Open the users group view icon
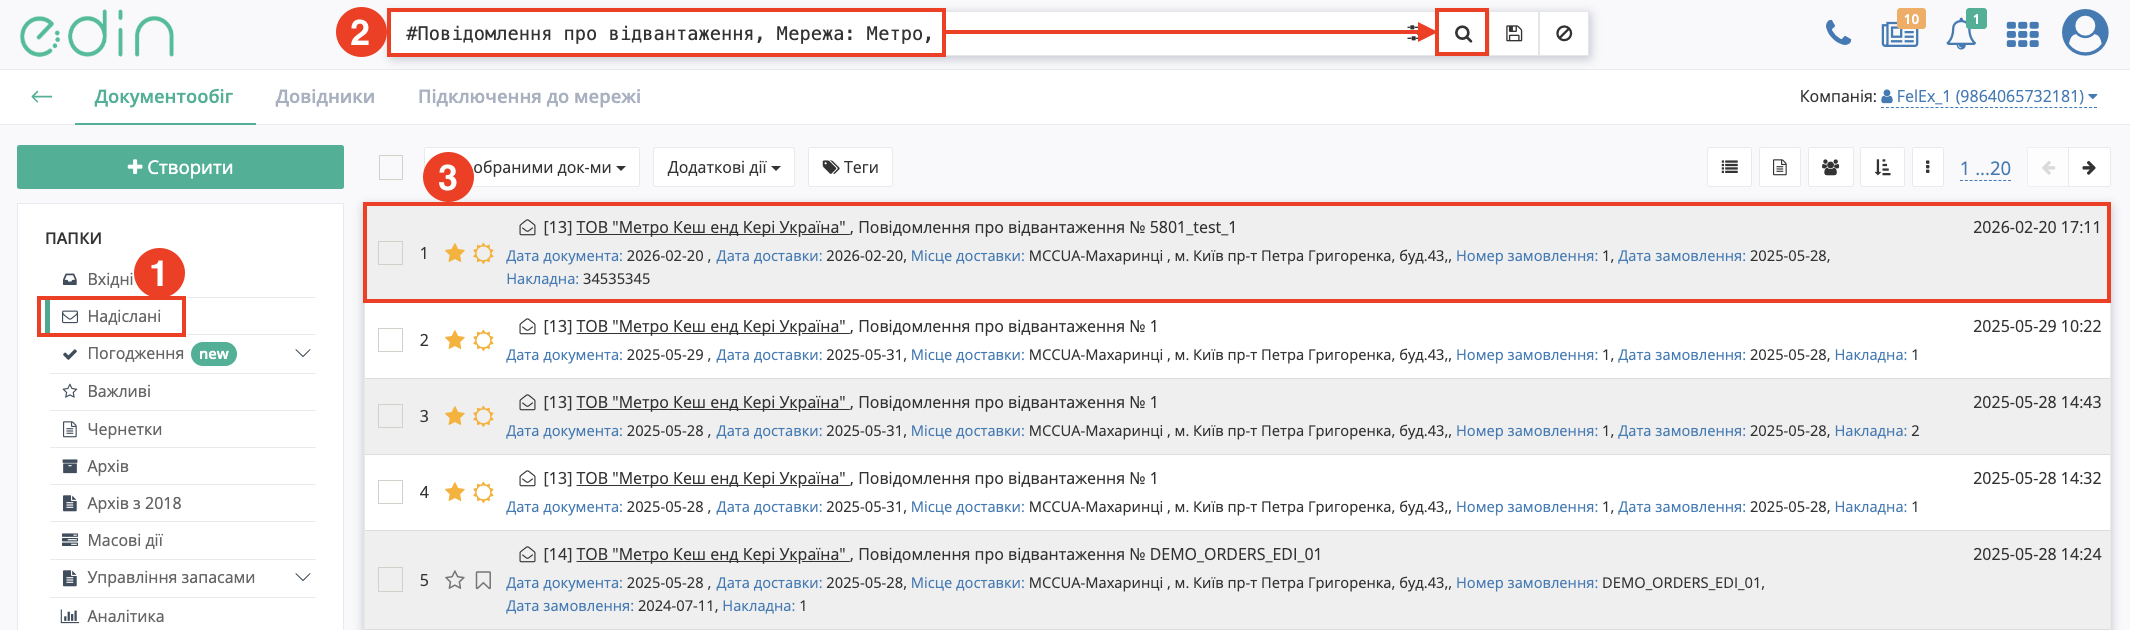 1831,167
